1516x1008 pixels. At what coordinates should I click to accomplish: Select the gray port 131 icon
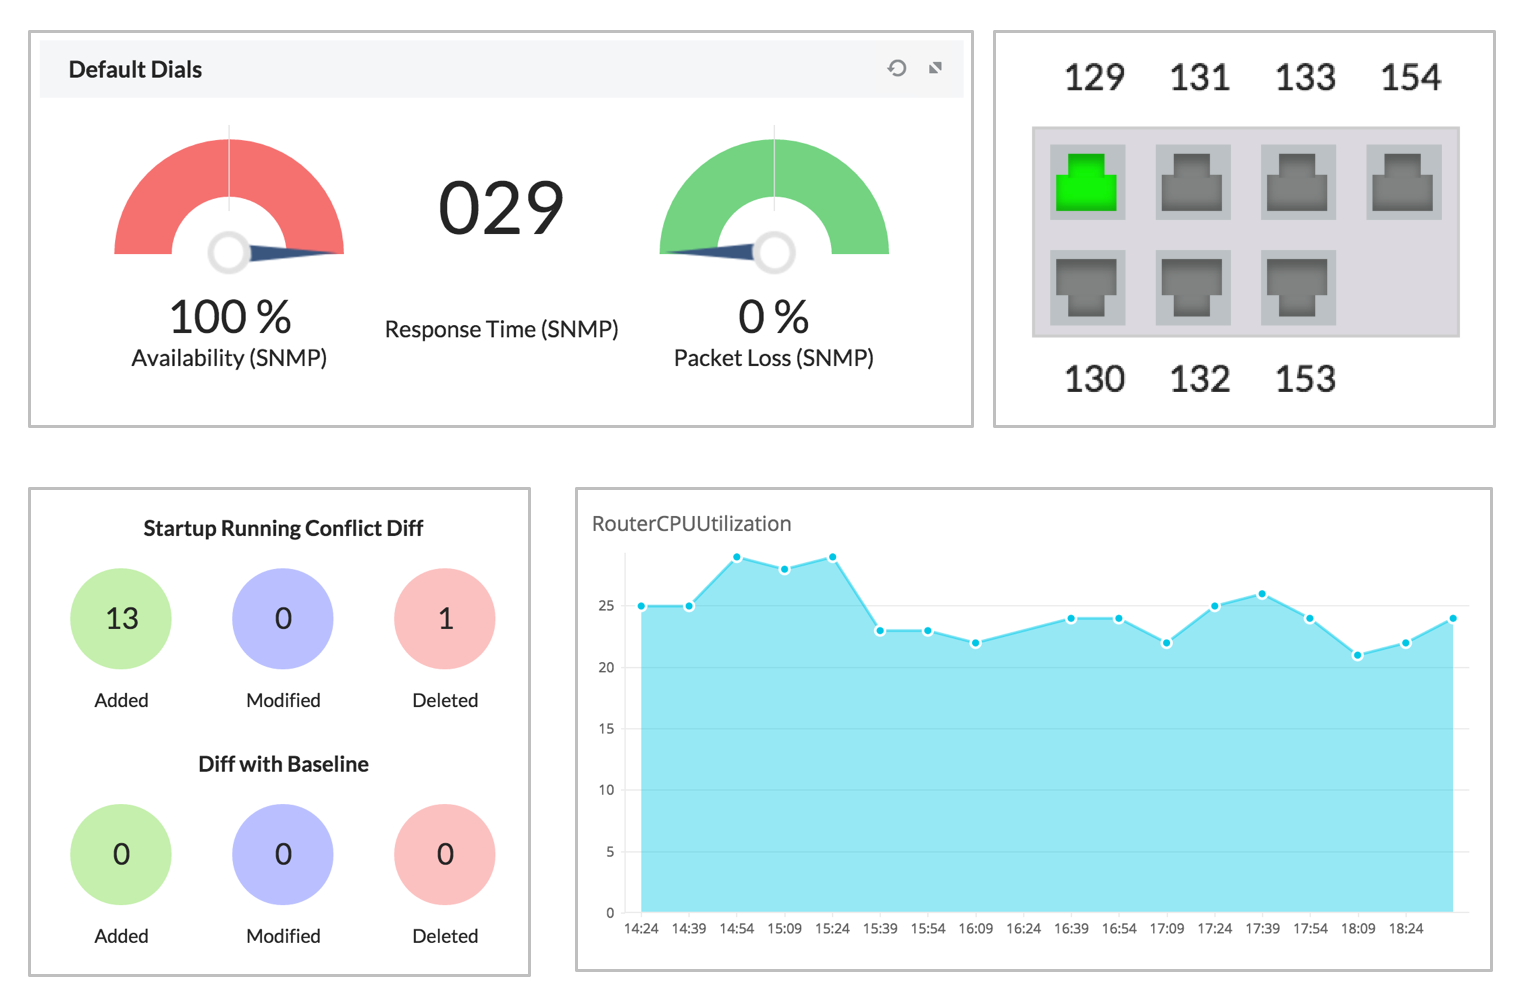click(1193, 182)
